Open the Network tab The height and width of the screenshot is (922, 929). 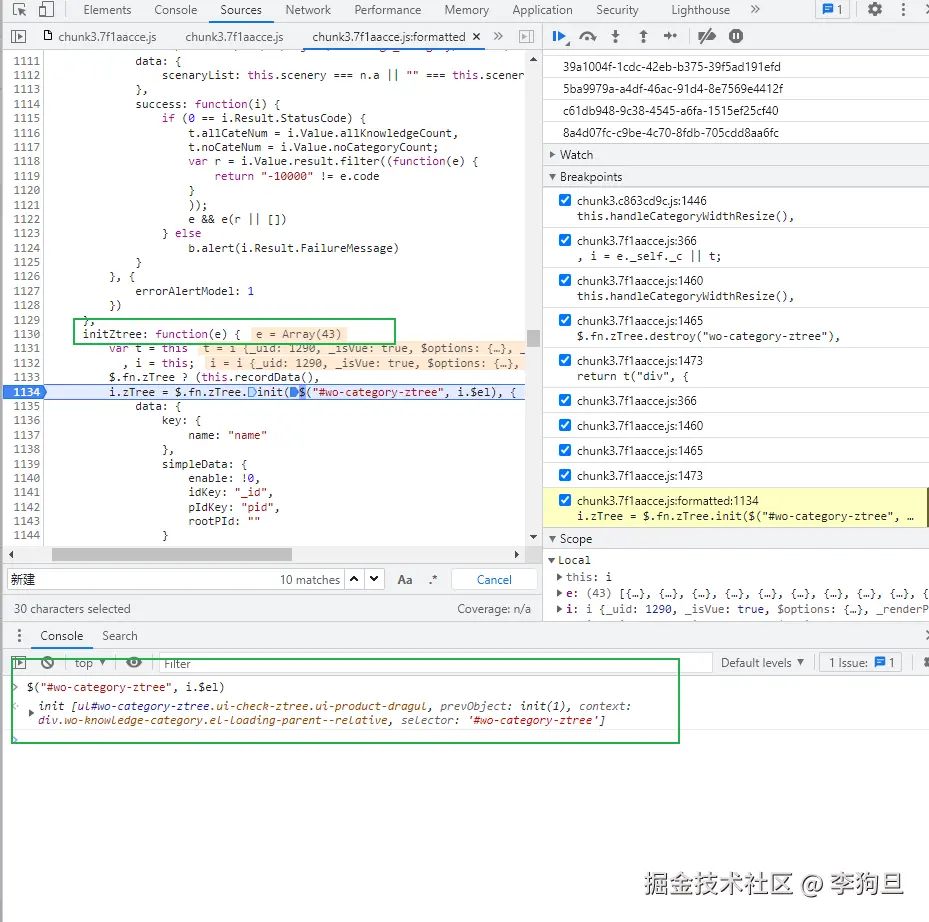[308, 10]
